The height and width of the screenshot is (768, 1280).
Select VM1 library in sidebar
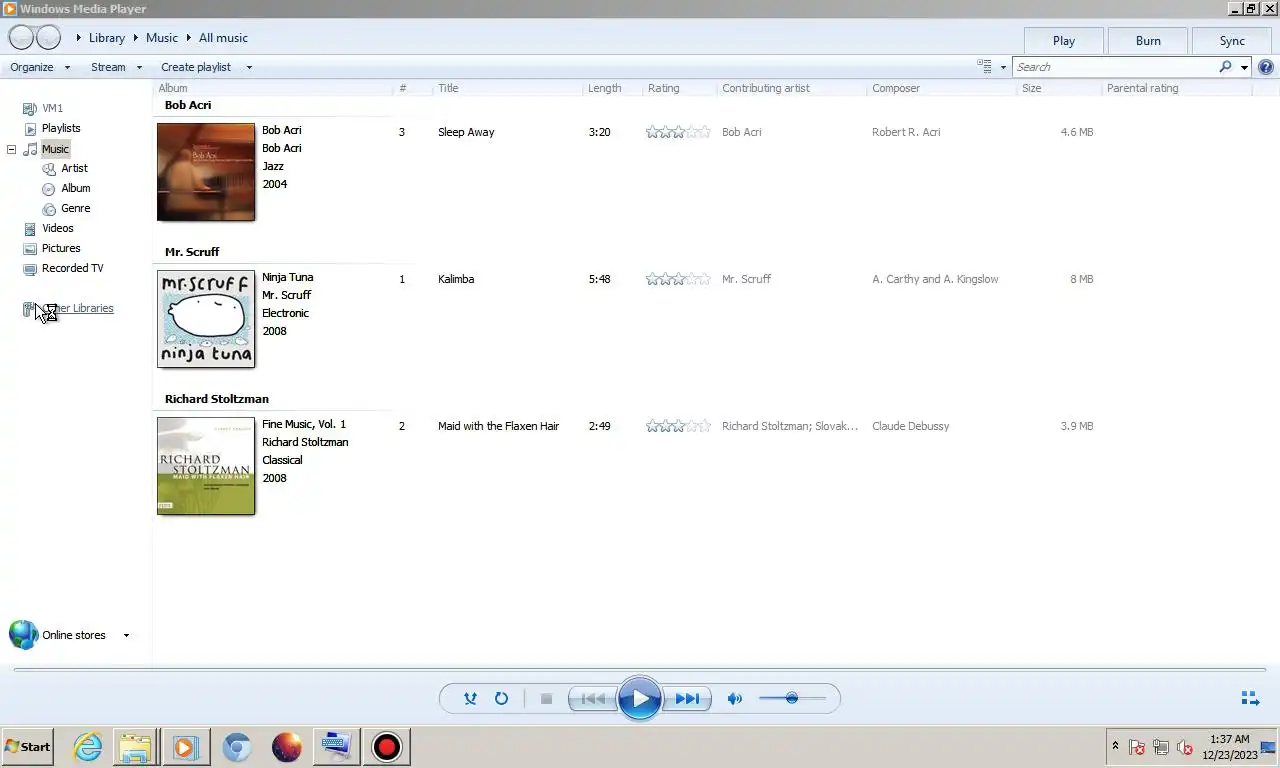pos(52,108)
